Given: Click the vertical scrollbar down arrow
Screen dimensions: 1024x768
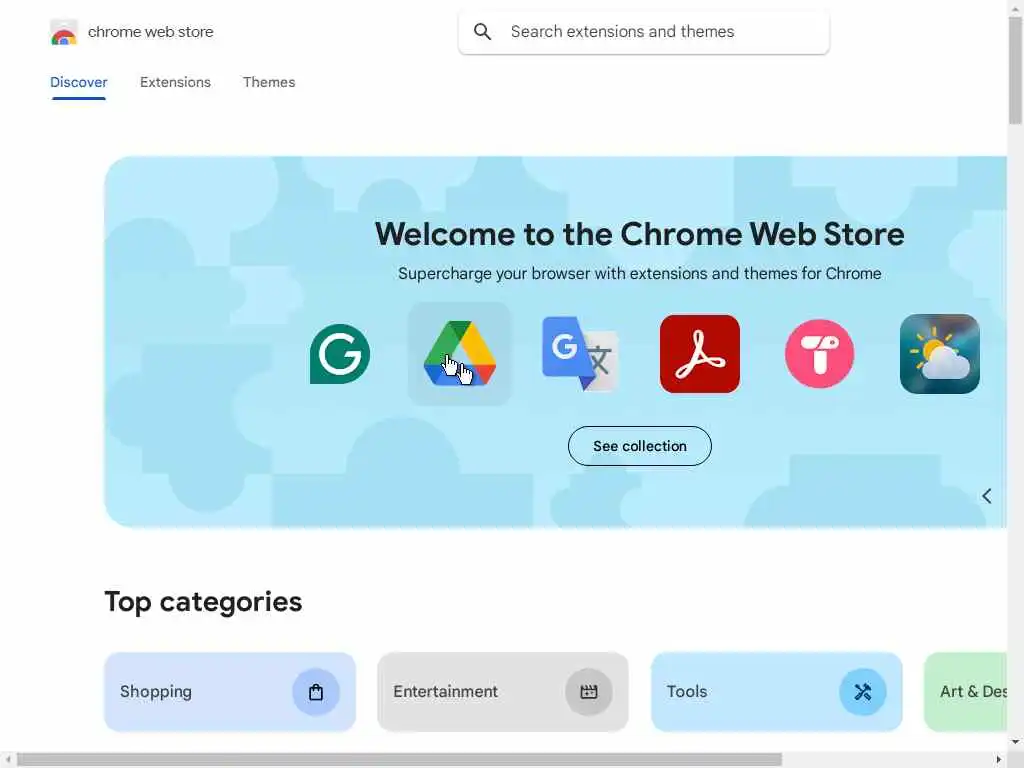Looking at the screenshot, I should (x=1015, y=742).
